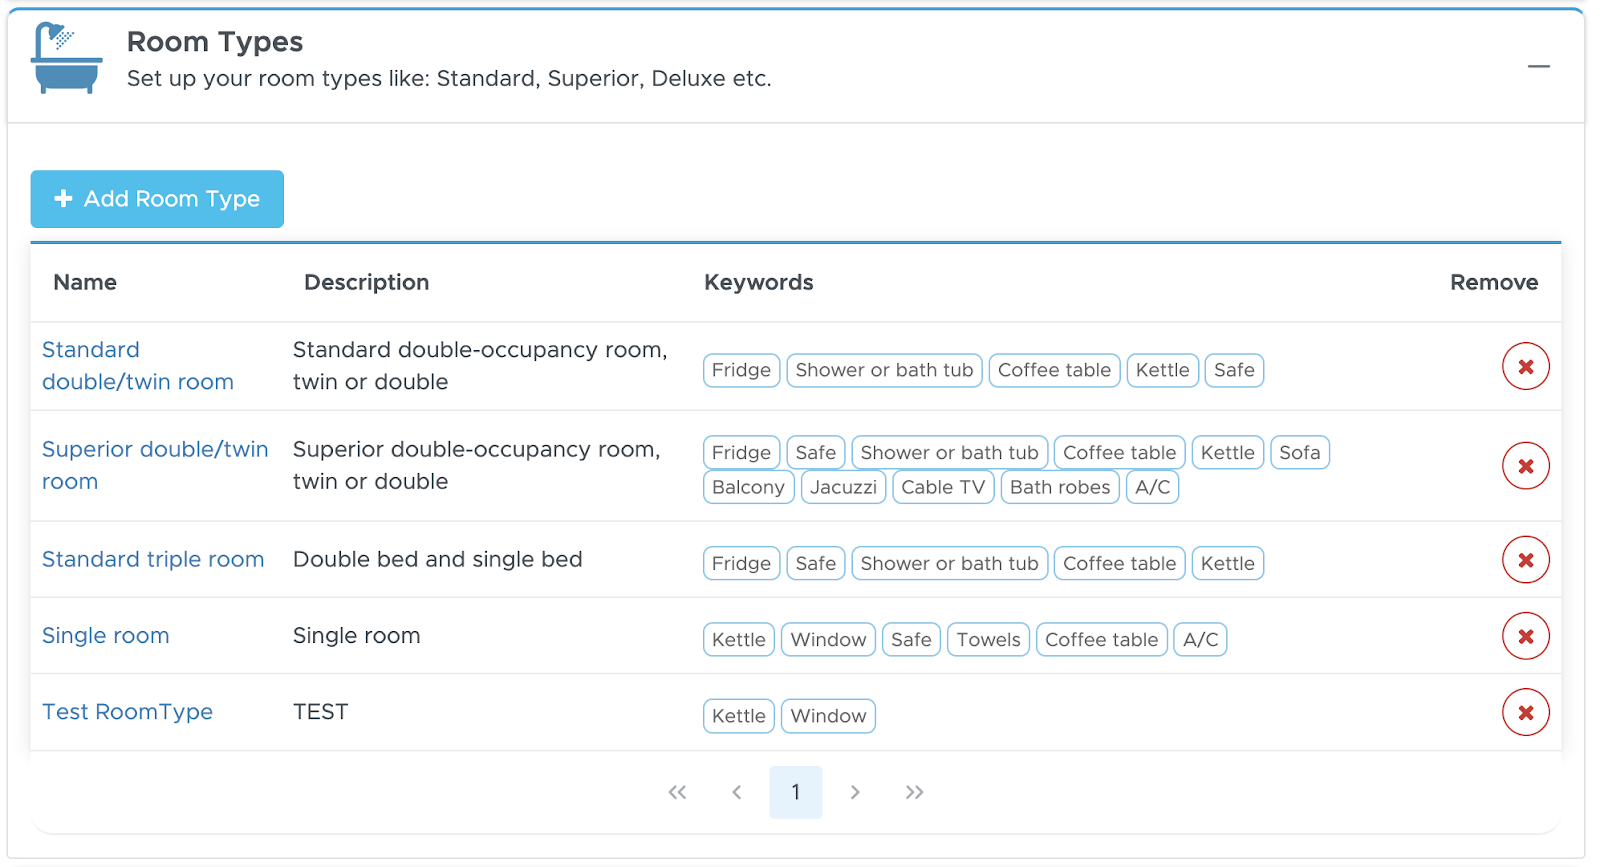Click the bathtub Room Types icon
The image size is (1600, 867).
(66, 58)
